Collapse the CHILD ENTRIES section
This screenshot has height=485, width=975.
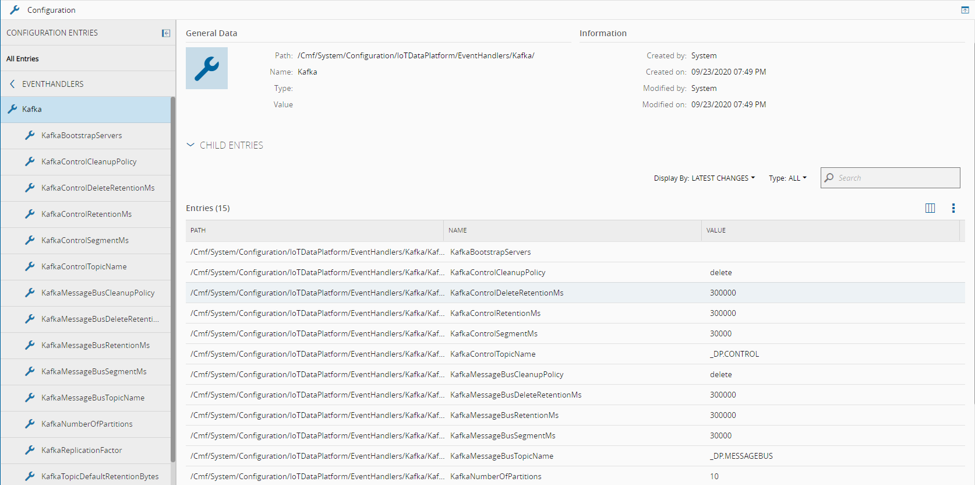pos(191,145)
